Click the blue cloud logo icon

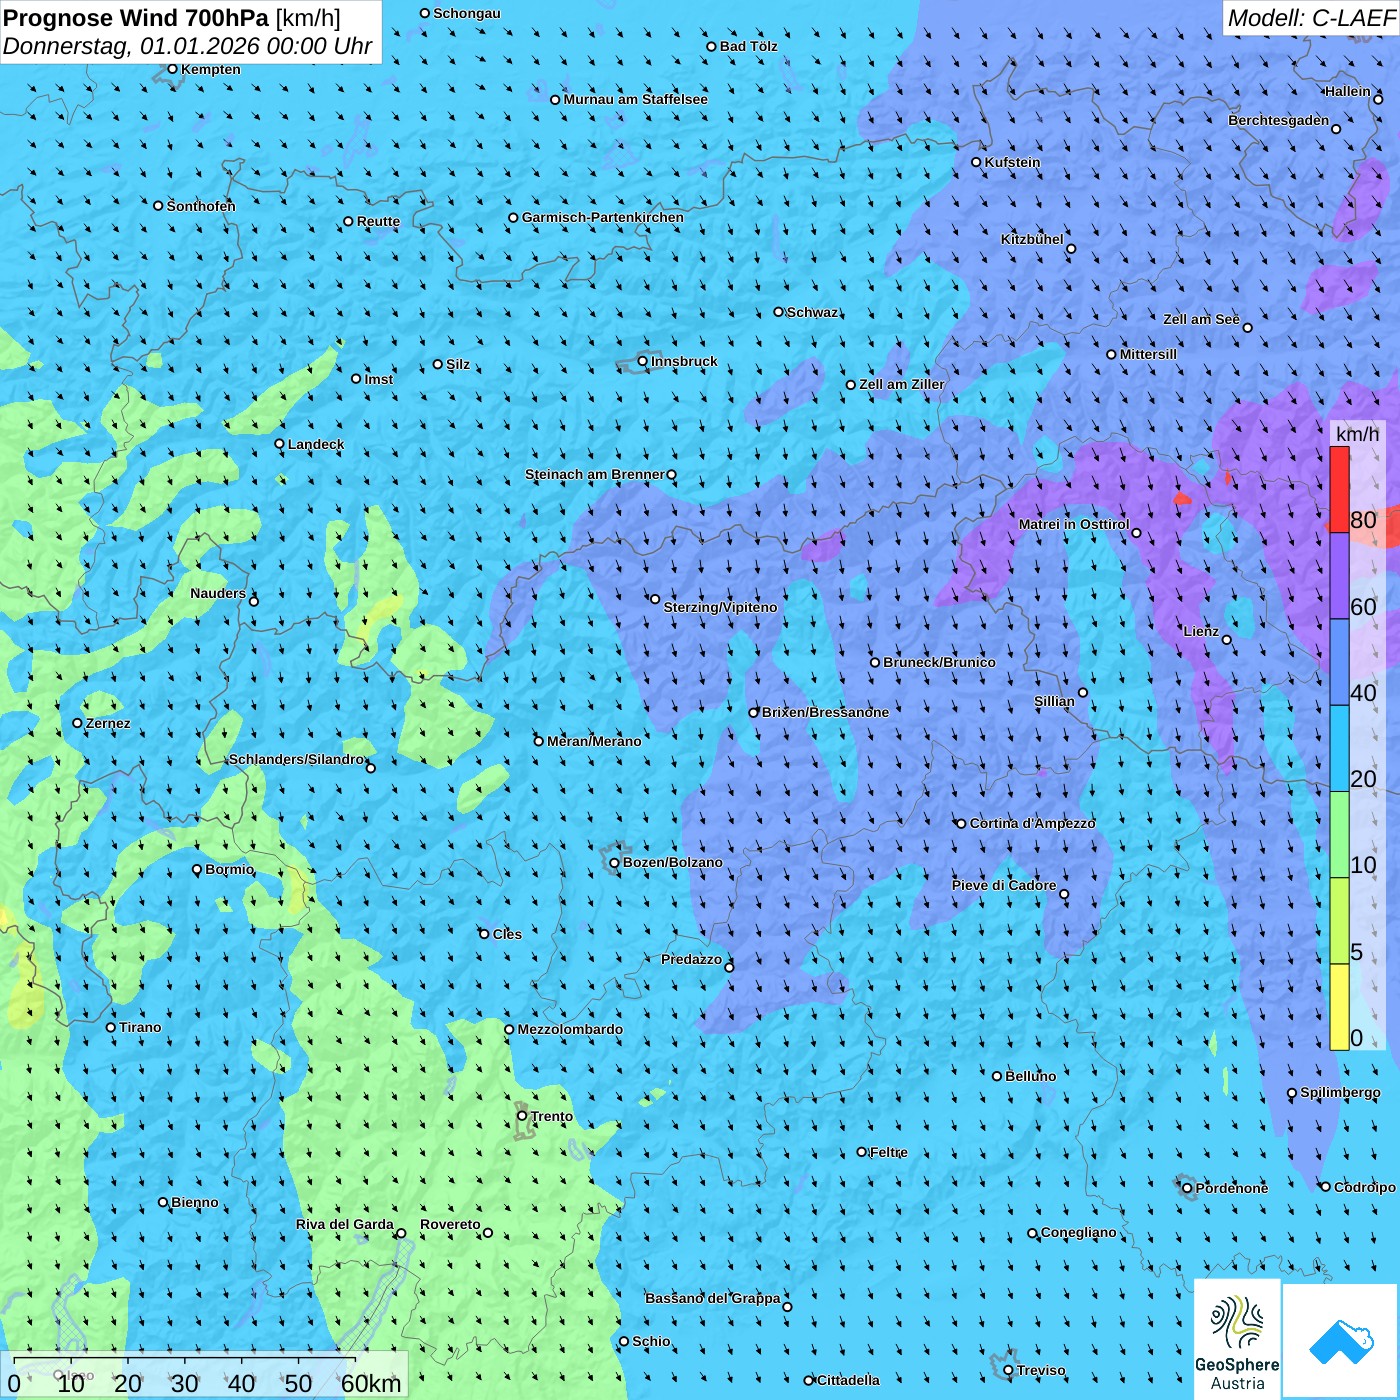coord(1341,1341)
